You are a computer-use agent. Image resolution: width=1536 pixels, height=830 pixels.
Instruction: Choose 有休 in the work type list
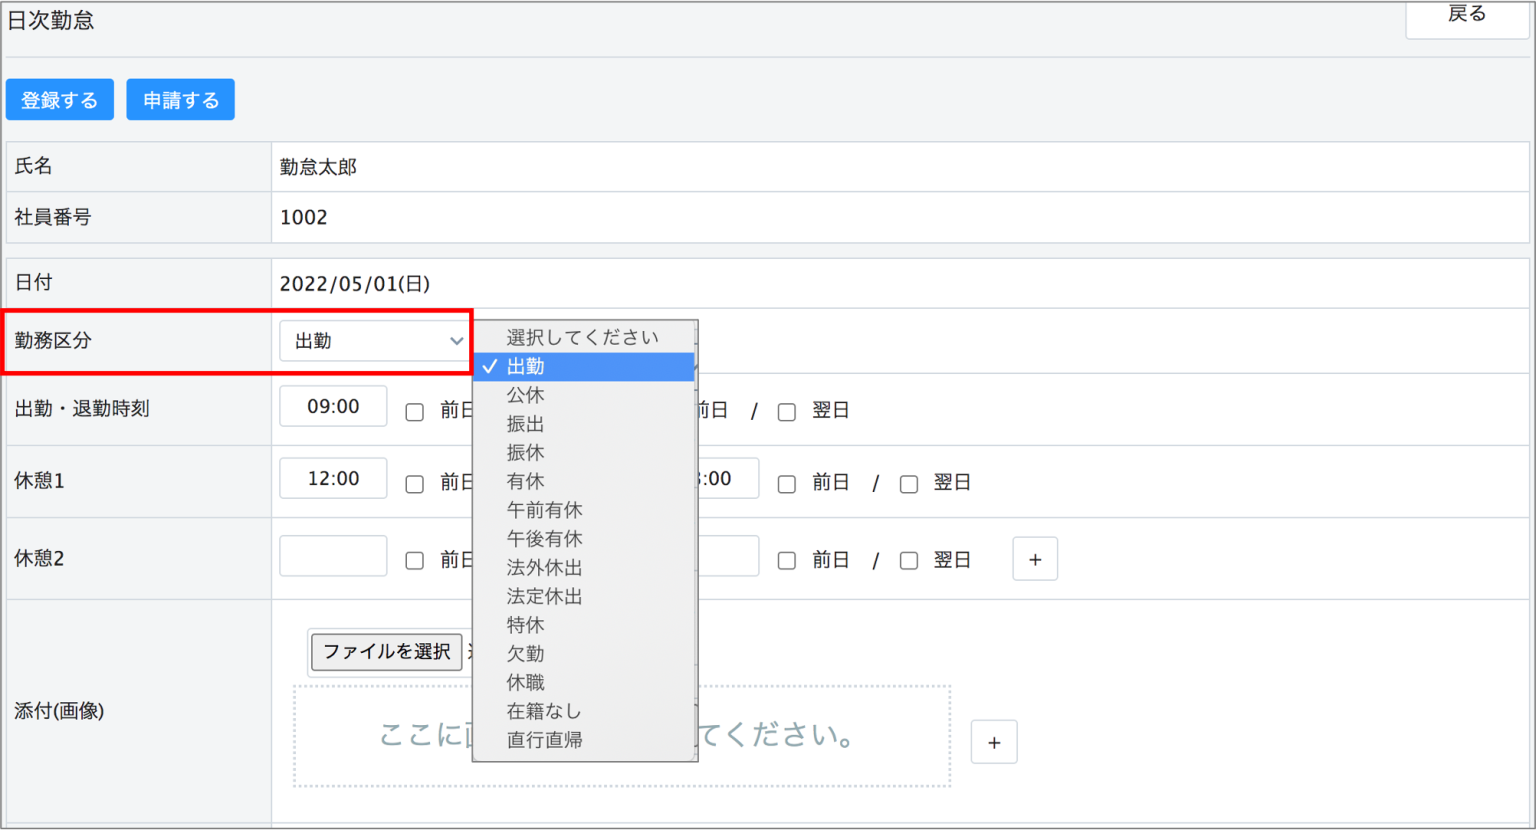(526, 482)
